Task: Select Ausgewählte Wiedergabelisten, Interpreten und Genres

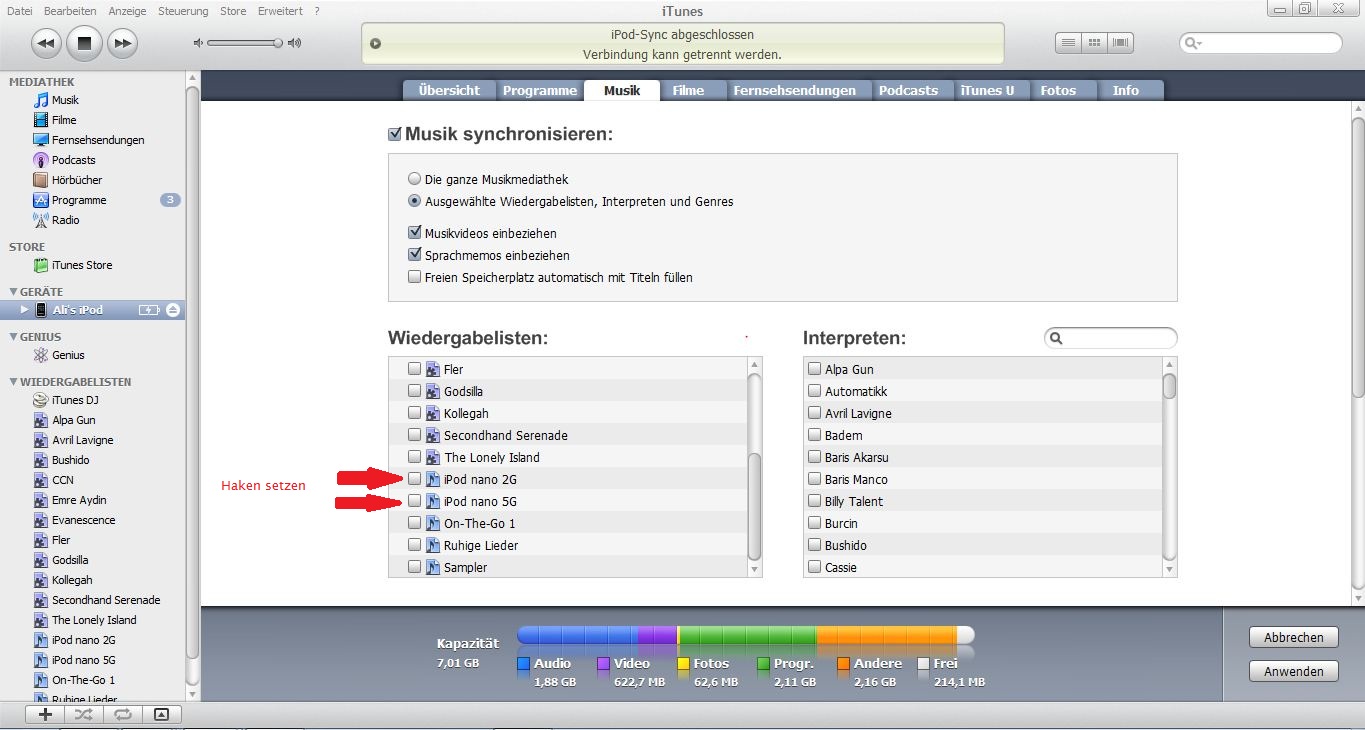Action: (414, 201)
